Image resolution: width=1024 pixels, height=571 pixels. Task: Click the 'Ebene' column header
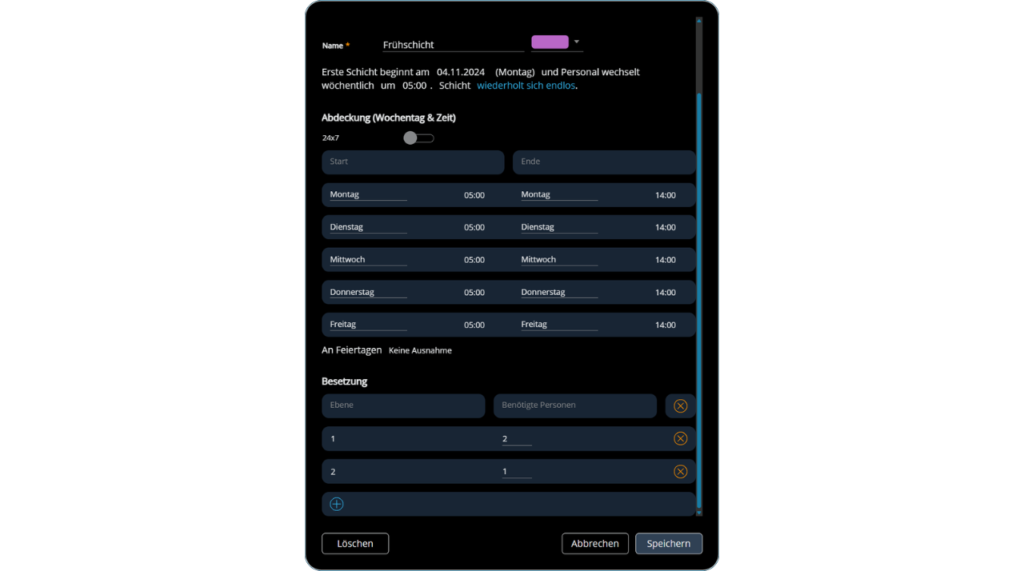click(404, 405)
